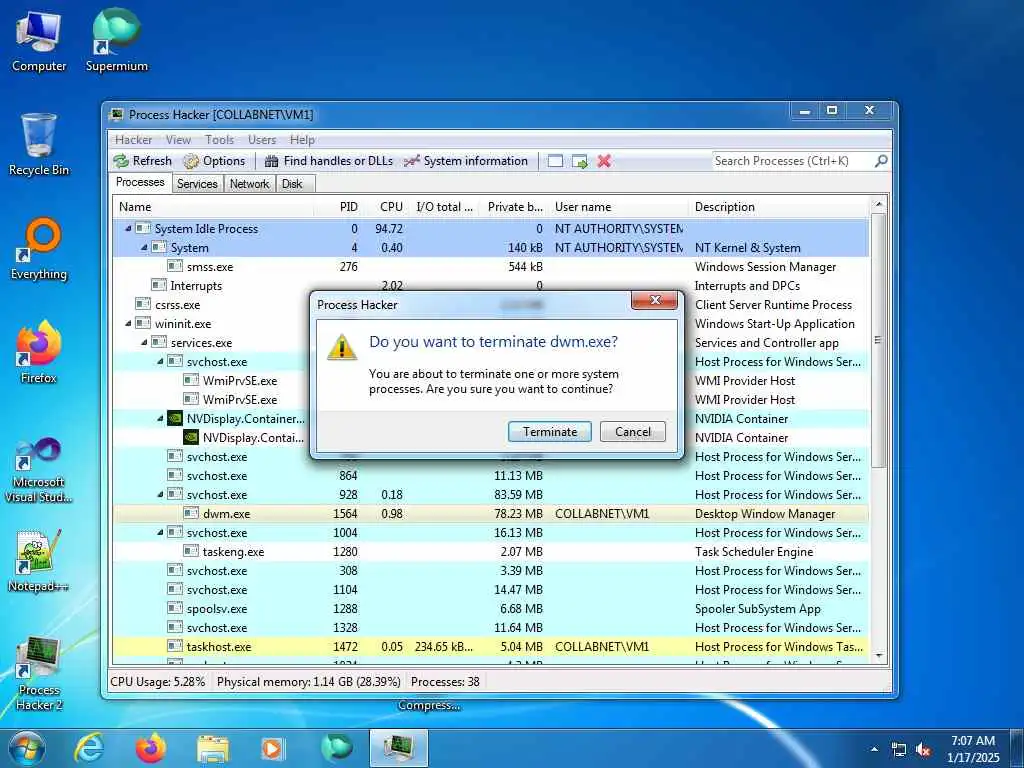The height and width of the screenshot is (768, 1024).
Task: Open Recycle Bin desktop icon
Action: pos(39,145)
